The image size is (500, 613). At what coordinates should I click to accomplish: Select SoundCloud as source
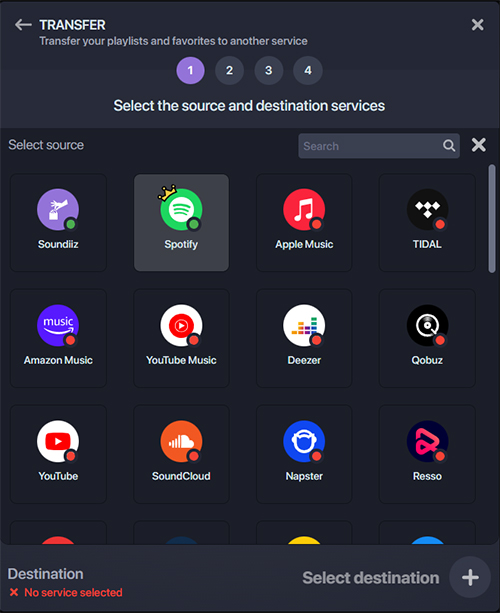[x=181, y=454]
